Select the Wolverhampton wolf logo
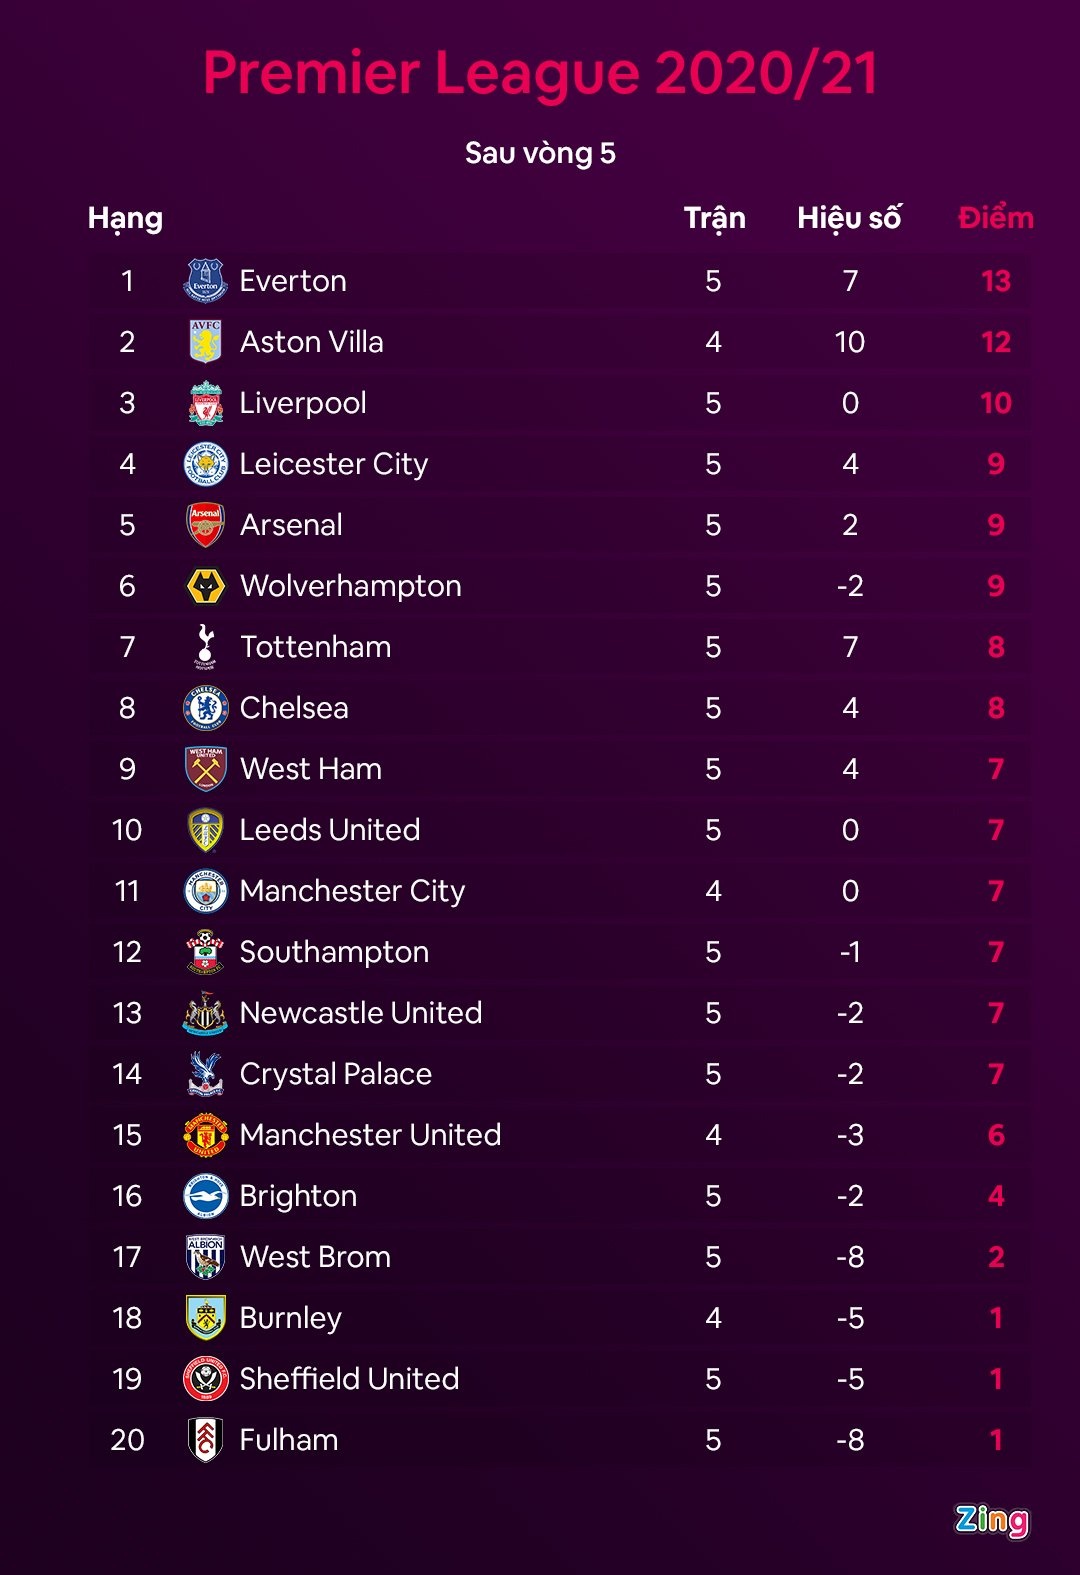 coord(206,586)
